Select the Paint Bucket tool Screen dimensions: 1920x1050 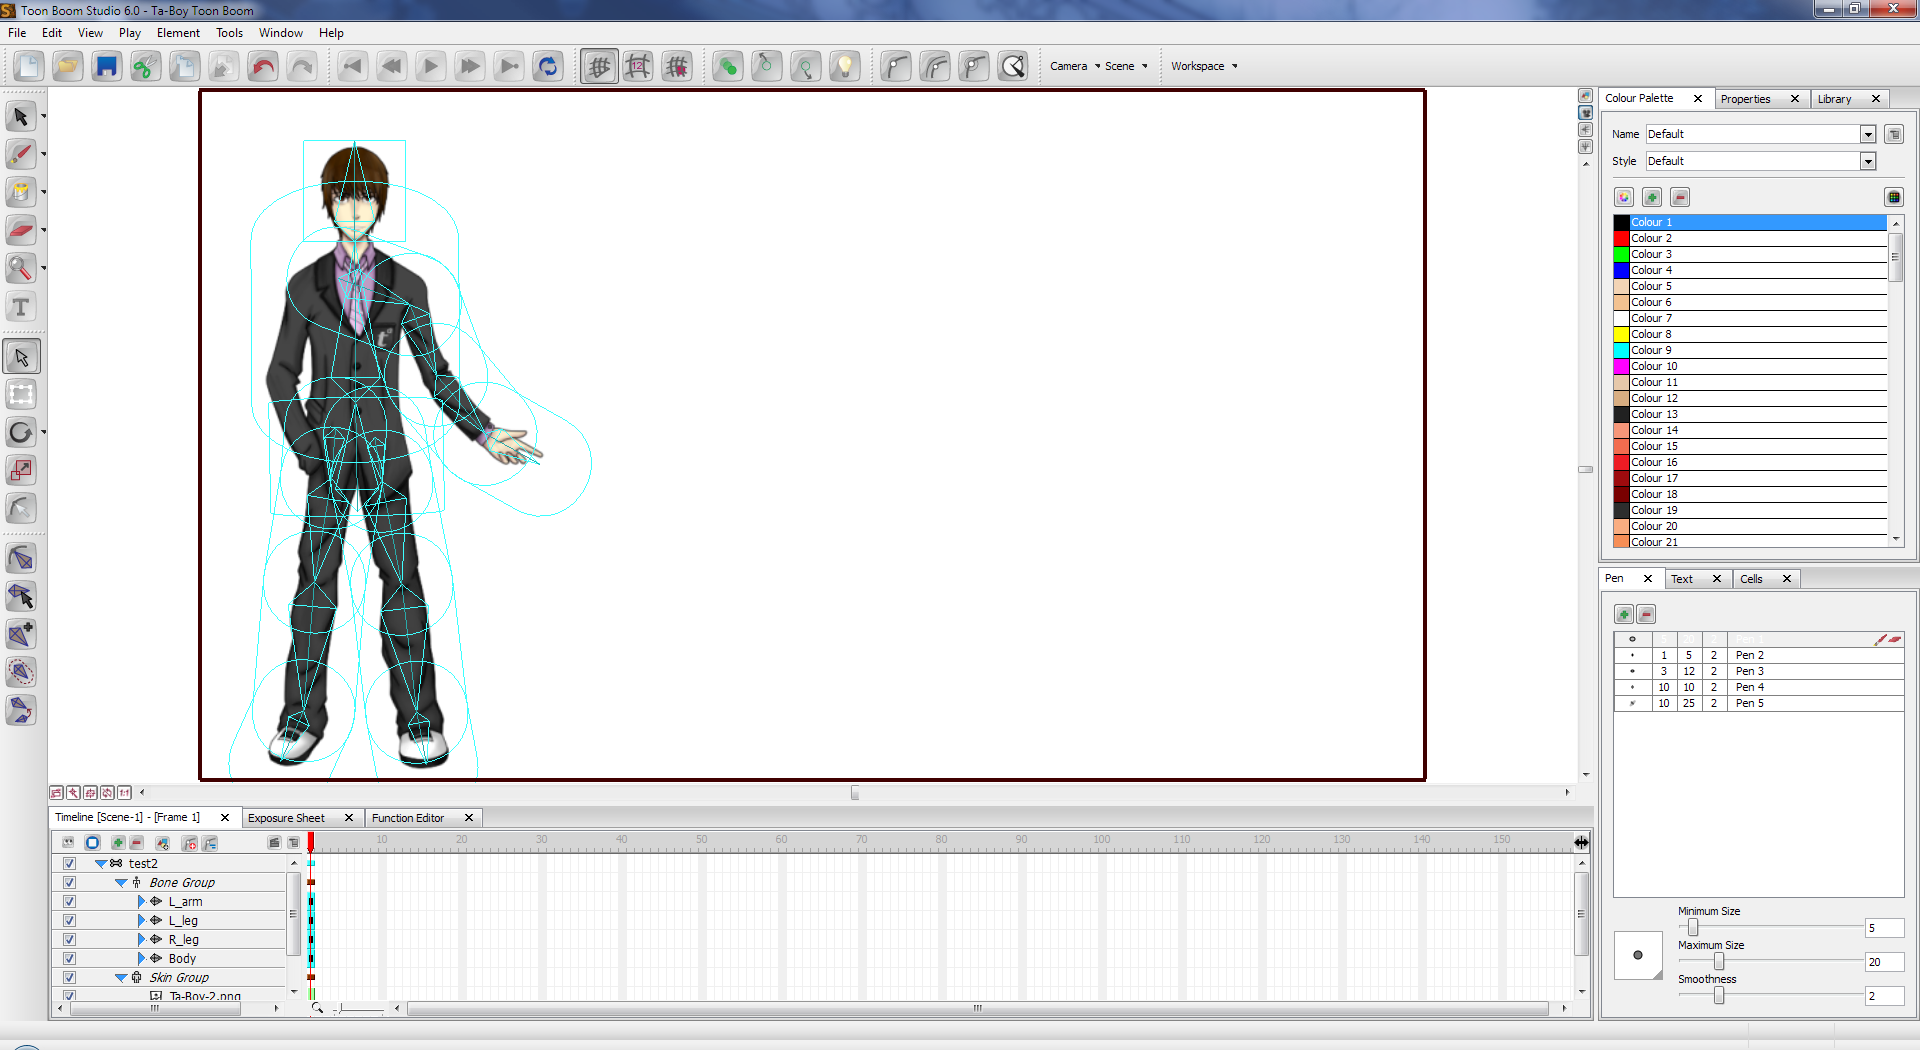tap(22, 192)
